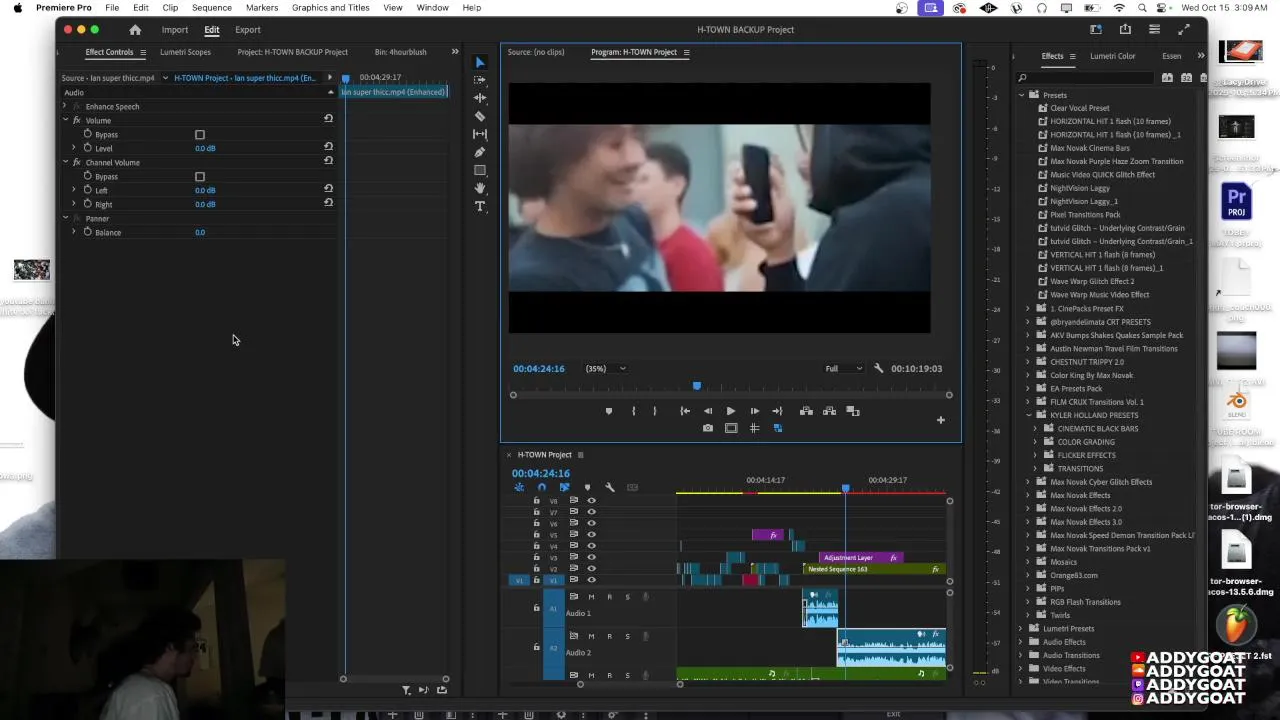Select the Adjustment Layer clip

tap(861, 557)
